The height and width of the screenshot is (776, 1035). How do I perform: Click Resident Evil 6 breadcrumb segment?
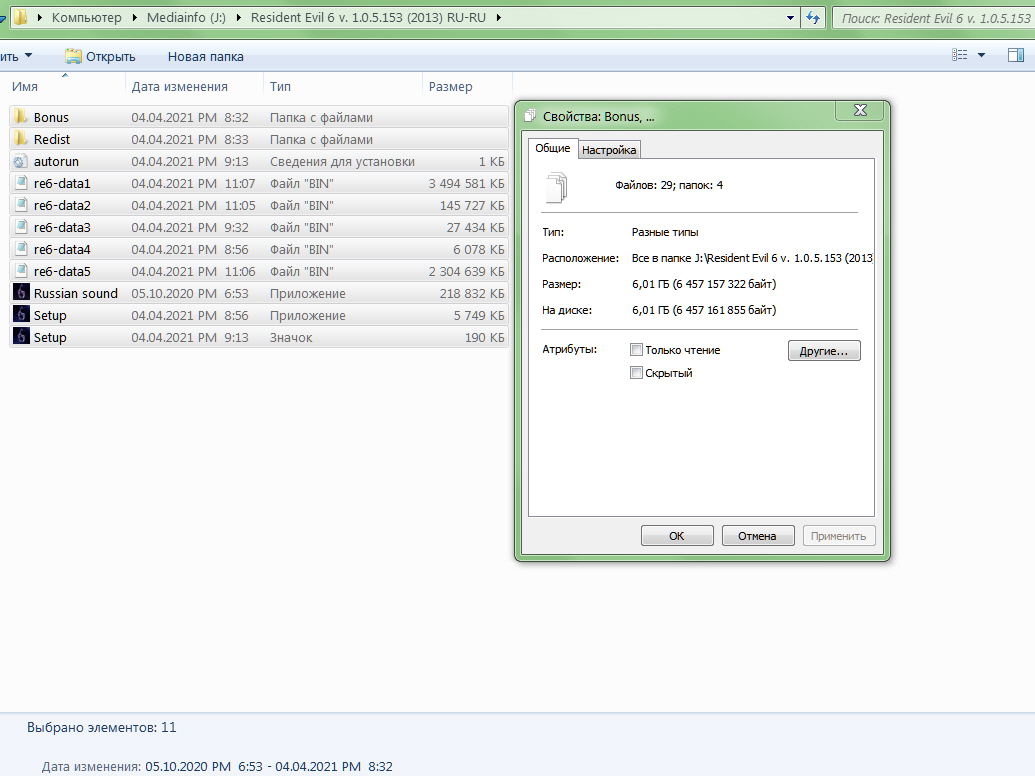click(x=368, y=18)
